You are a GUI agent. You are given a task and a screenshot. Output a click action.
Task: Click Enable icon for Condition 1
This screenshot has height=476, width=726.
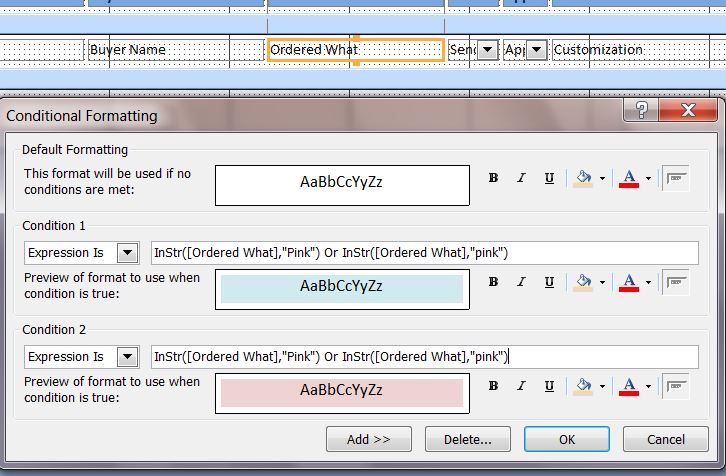(676, 282)
